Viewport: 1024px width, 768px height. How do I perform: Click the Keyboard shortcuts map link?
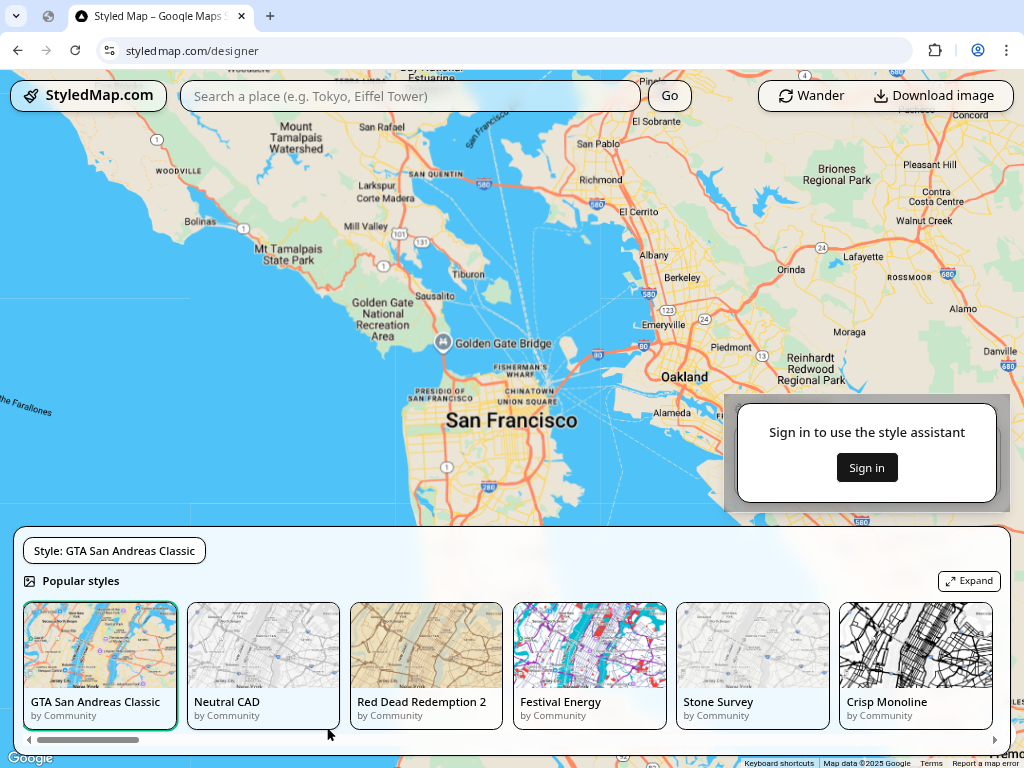[x=779, y=763]
